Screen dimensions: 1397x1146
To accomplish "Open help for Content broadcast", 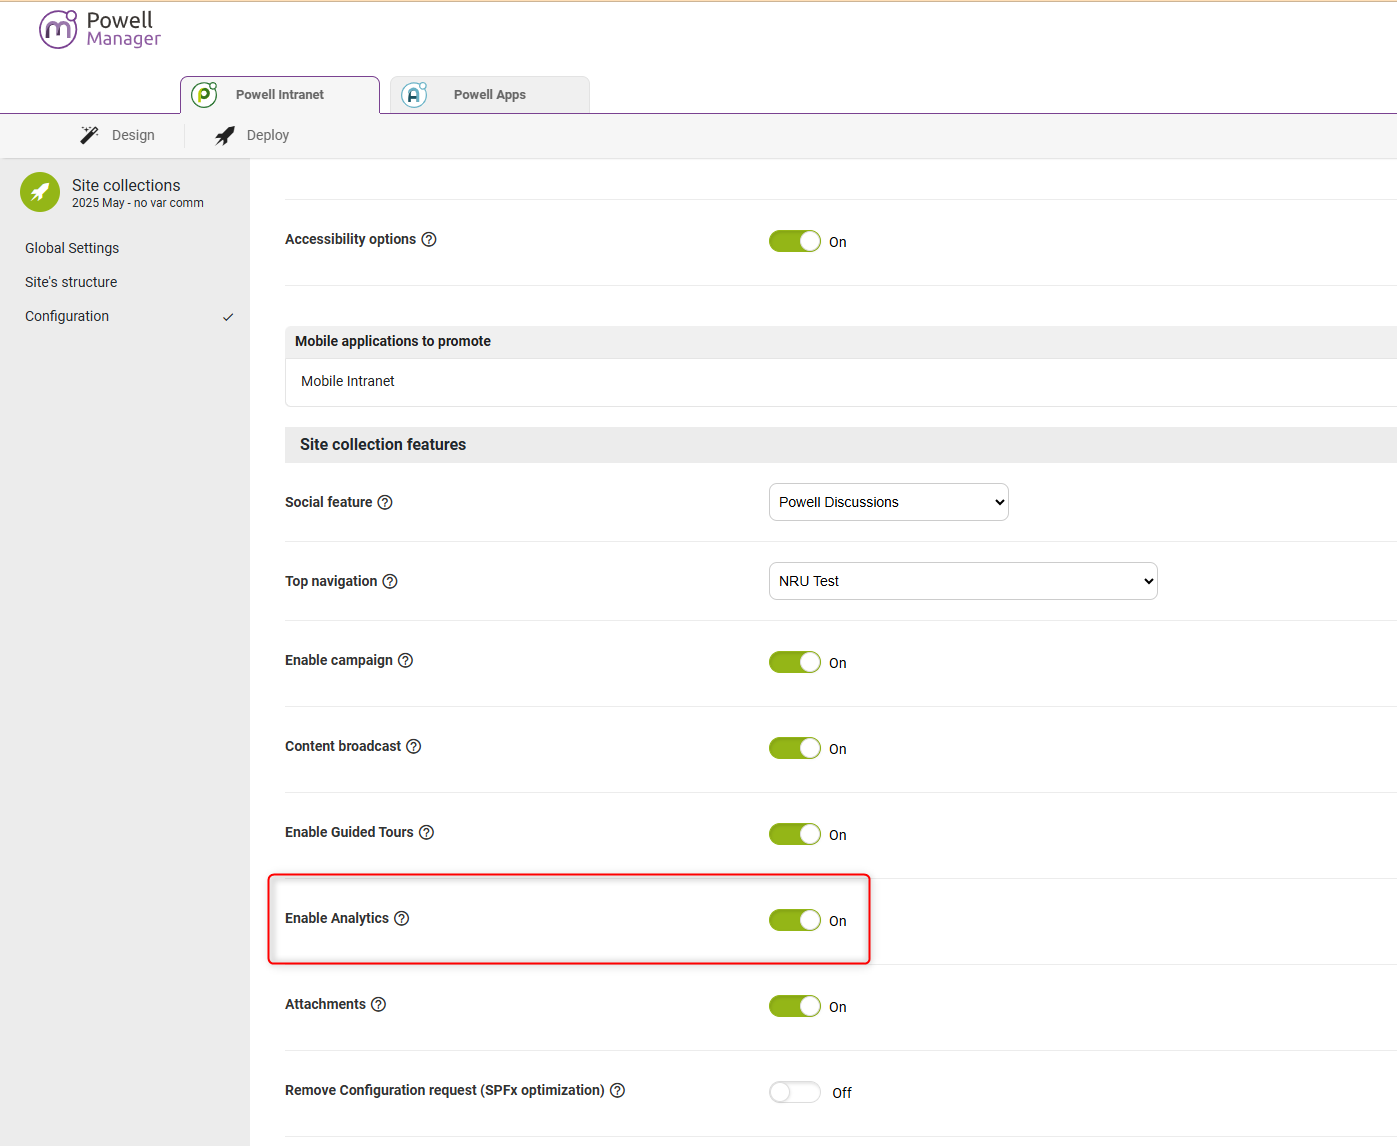I will tap(414, 746).
